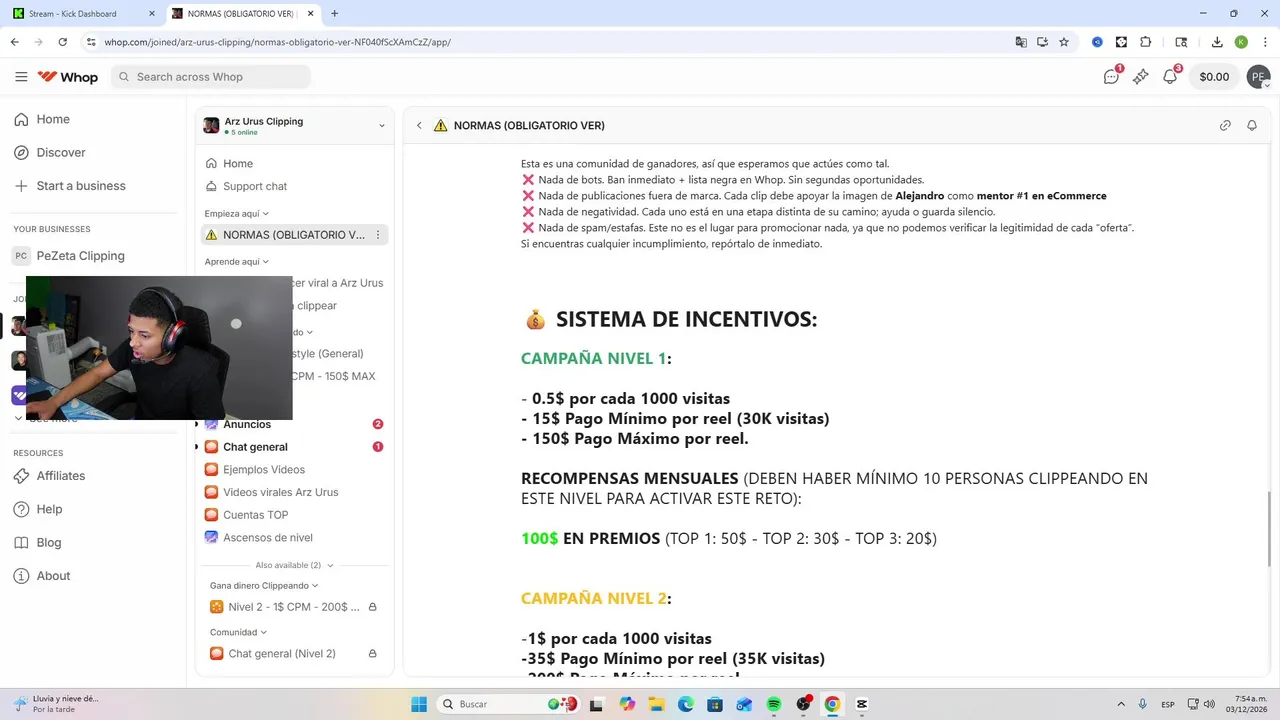This screenshot has width=1280, height=720.
Task: Click the Buscar taskbar search box
Action: pyautogui.click(x=510, y=704)
